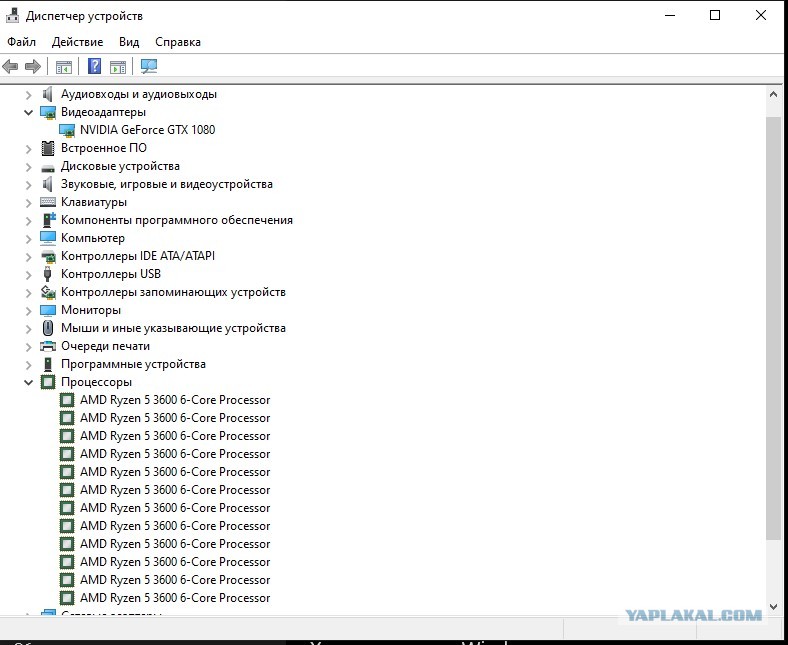Click the chip icon beside Встроенное ПО

tap(48, 148)
